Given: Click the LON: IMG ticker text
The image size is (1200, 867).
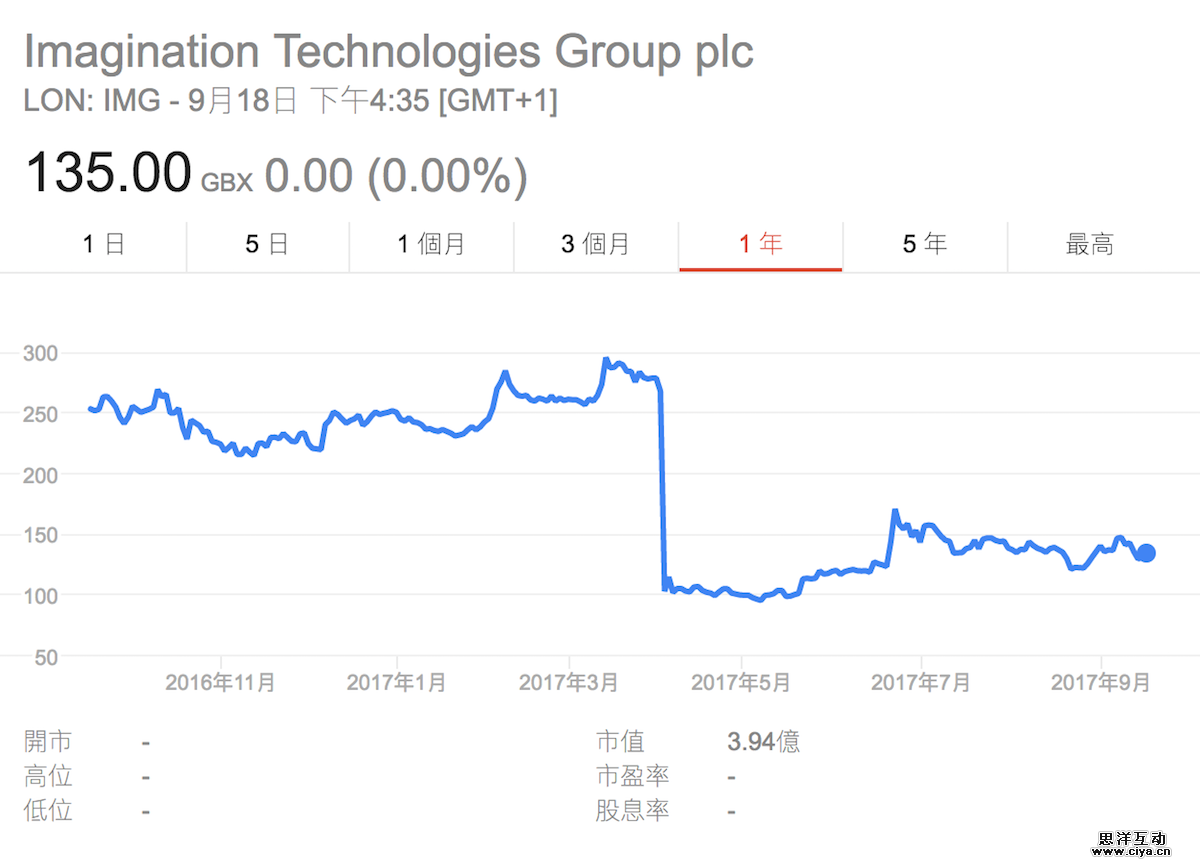Looking at the screenshot, I should click(x=91, y=102).
